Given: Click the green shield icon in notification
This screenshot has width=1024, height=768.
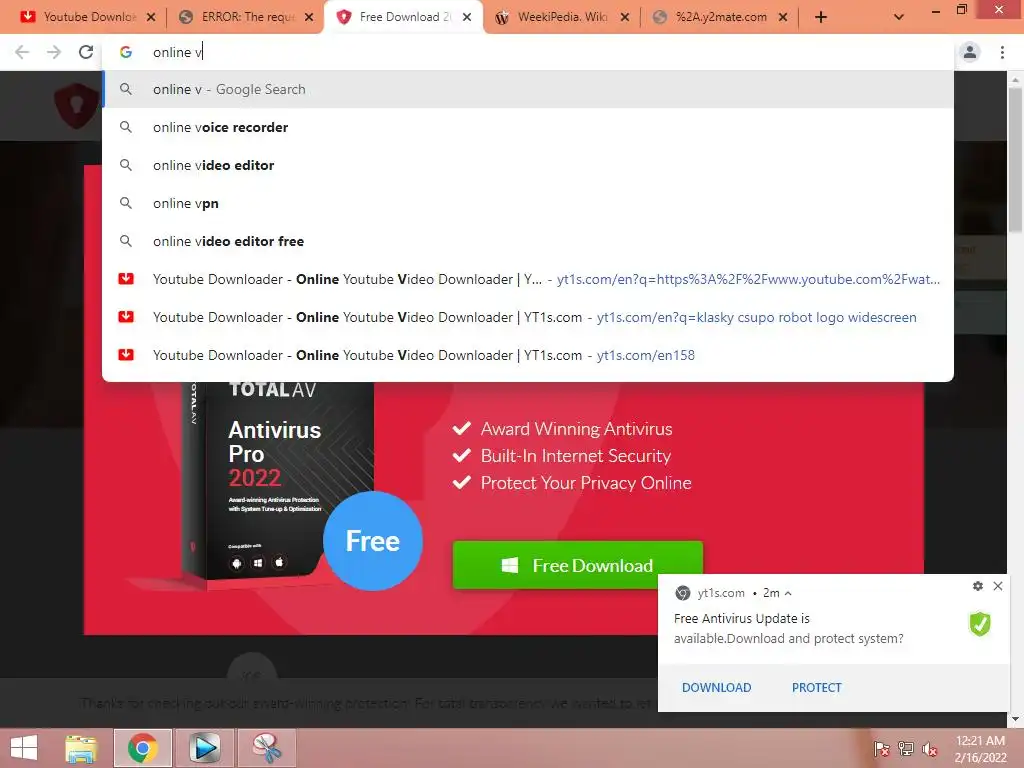Looking at the screenshot, I should 980,624.
